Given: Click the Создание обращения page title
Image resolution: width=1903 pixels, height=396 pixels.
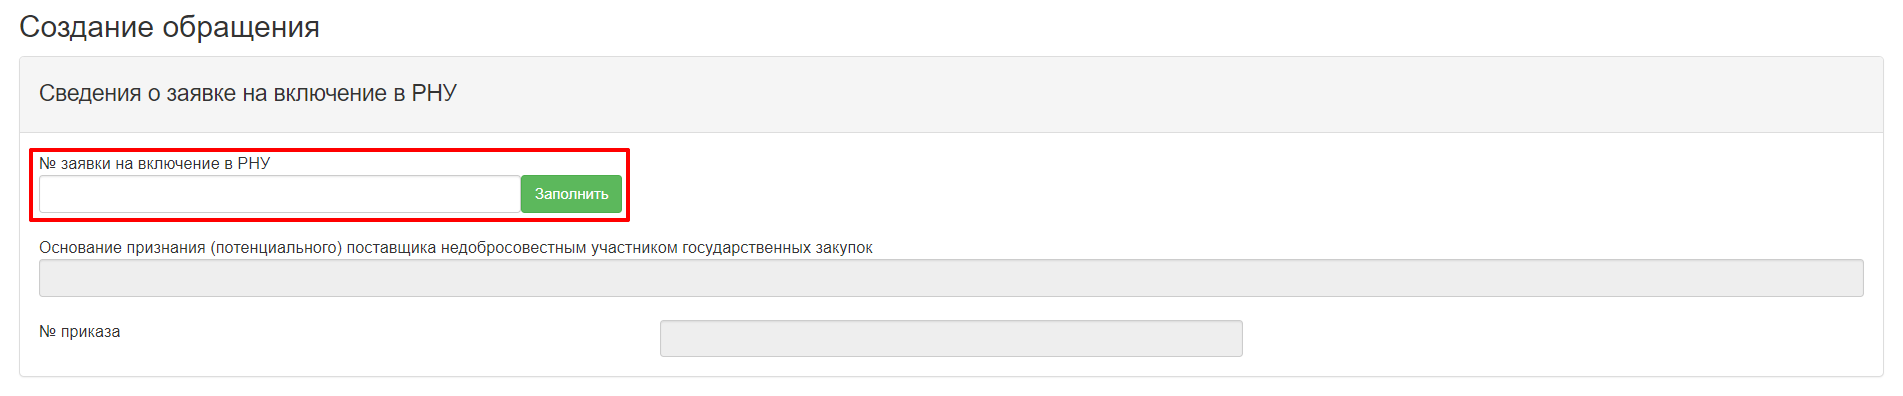Looking at the screenshot, I should coord(169,27).
